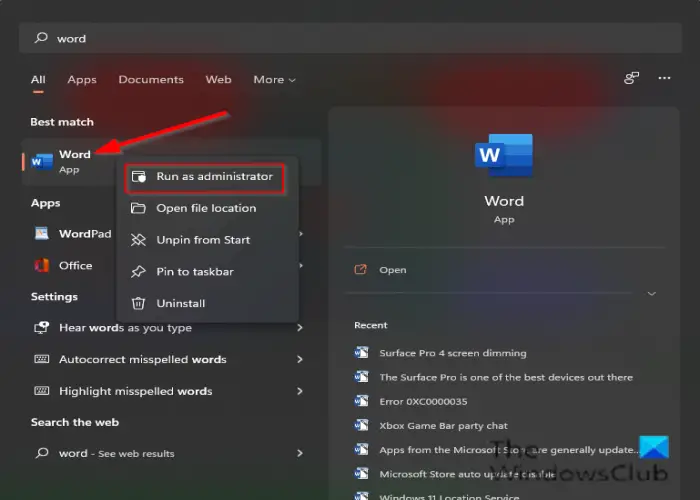Screen dimensions: 700x500
Task: Click the Office app icon
Action: (42, 265)
